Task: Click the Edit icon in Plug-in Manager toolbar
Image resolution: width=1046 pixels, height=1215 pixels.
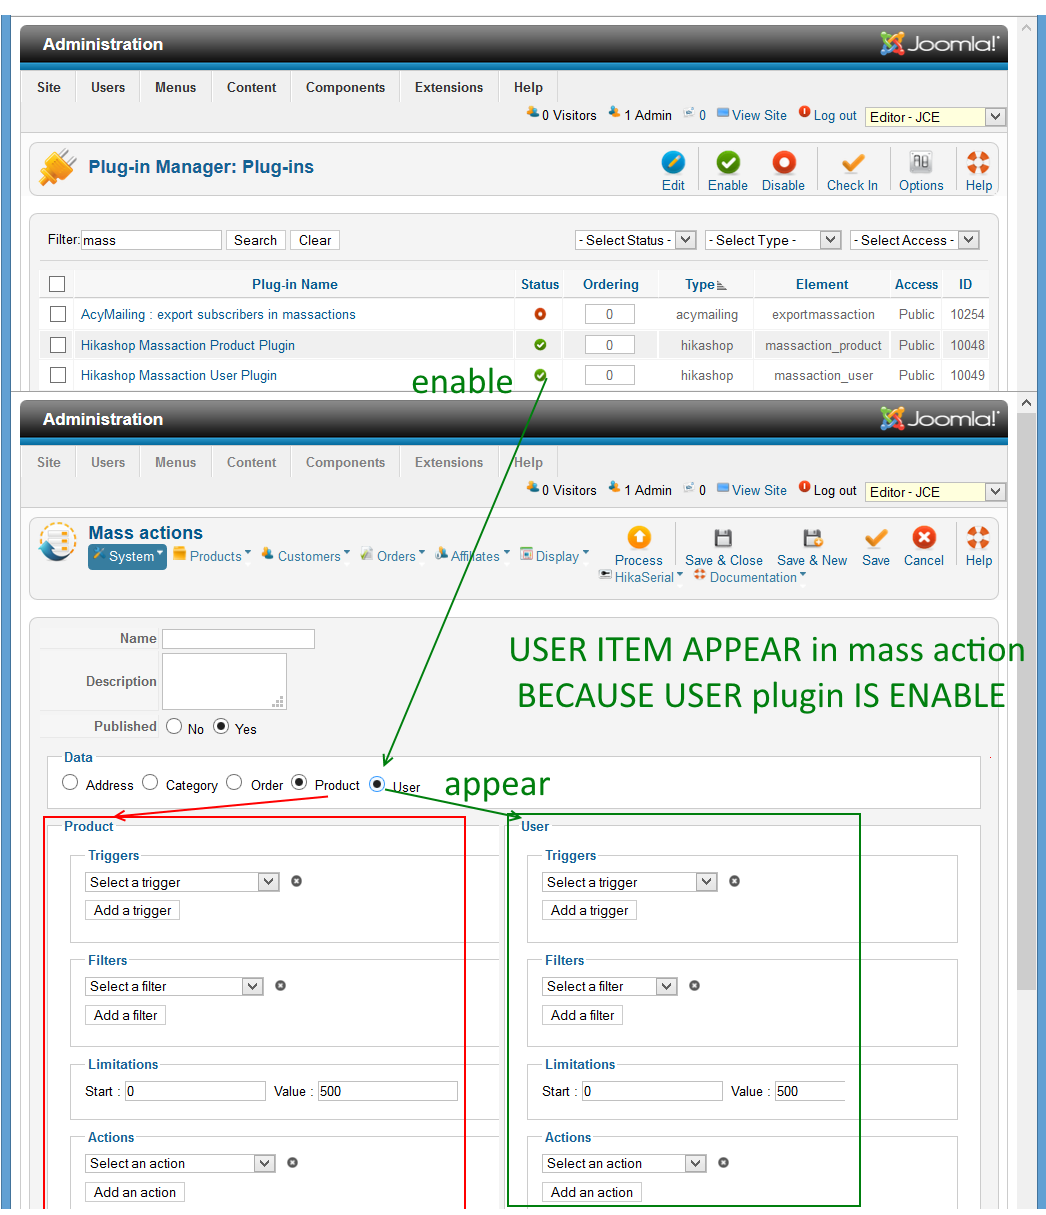Action: [x=673, y=163]
